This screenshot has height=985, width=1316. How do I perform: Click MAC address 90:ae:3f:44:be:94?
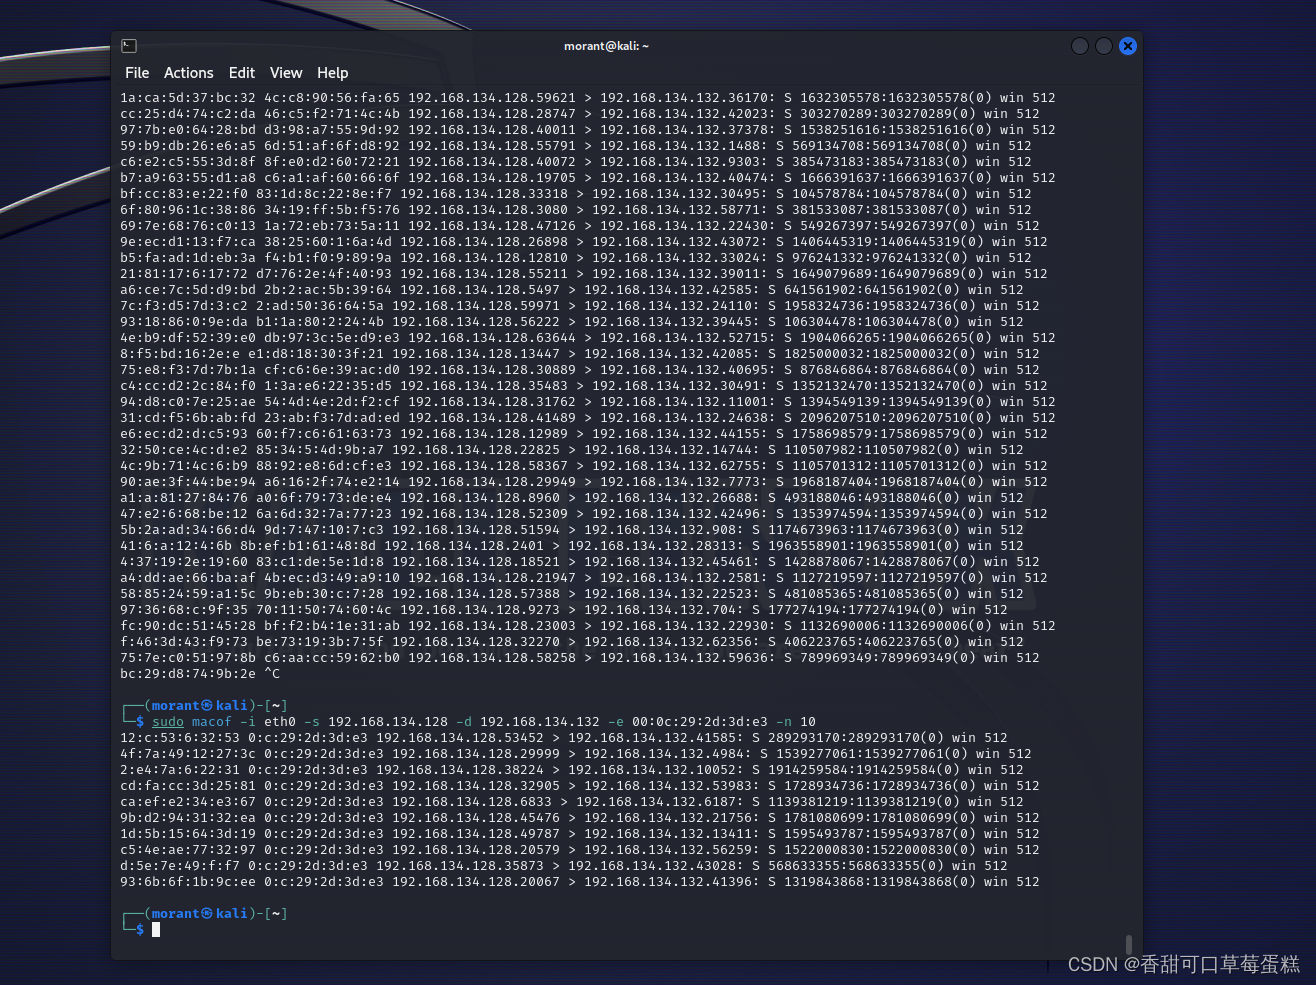188,482
